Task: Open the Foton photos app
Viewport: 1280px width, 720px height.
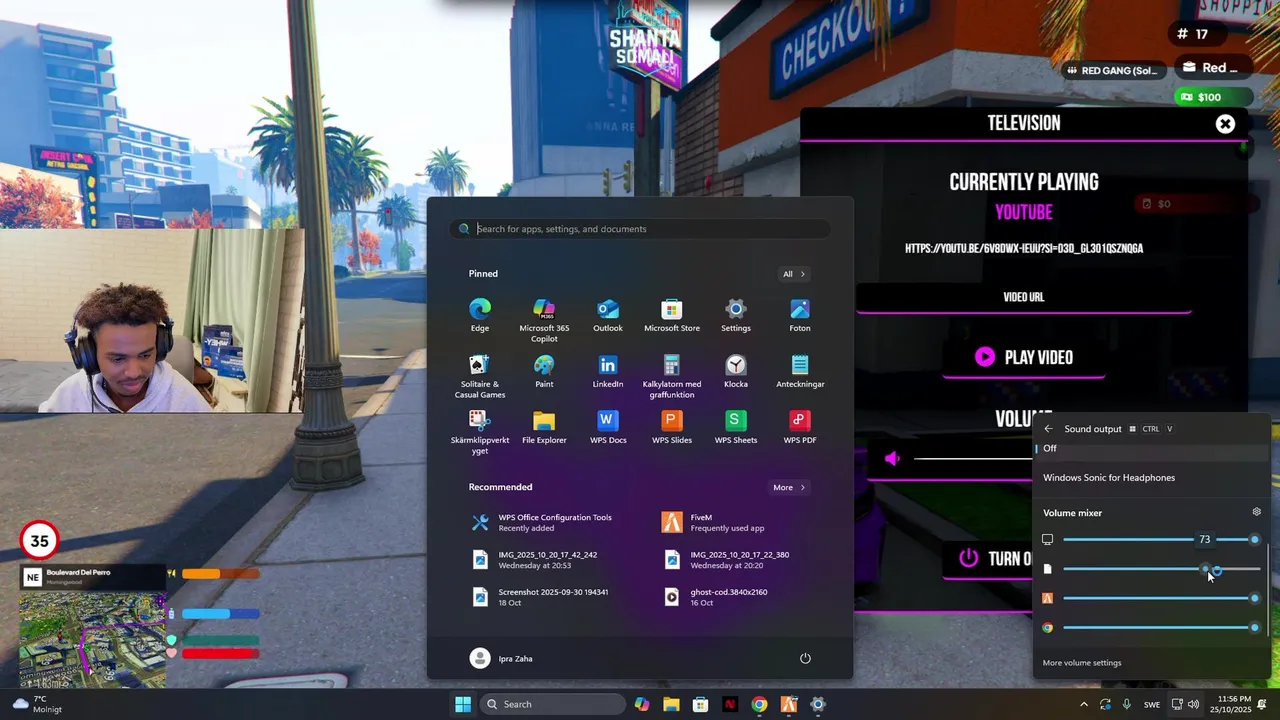Action: click(x=800, y=315)
